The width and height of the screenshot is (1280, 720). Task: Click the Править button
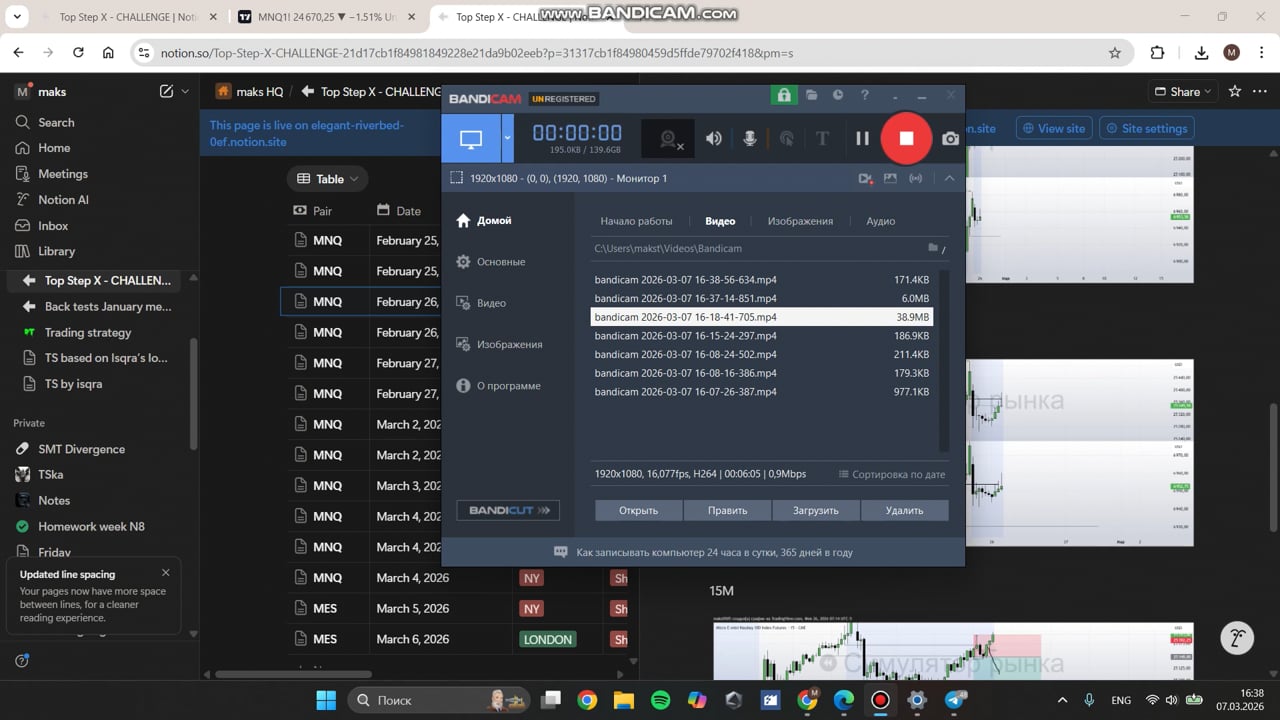[x=727, y=510]
